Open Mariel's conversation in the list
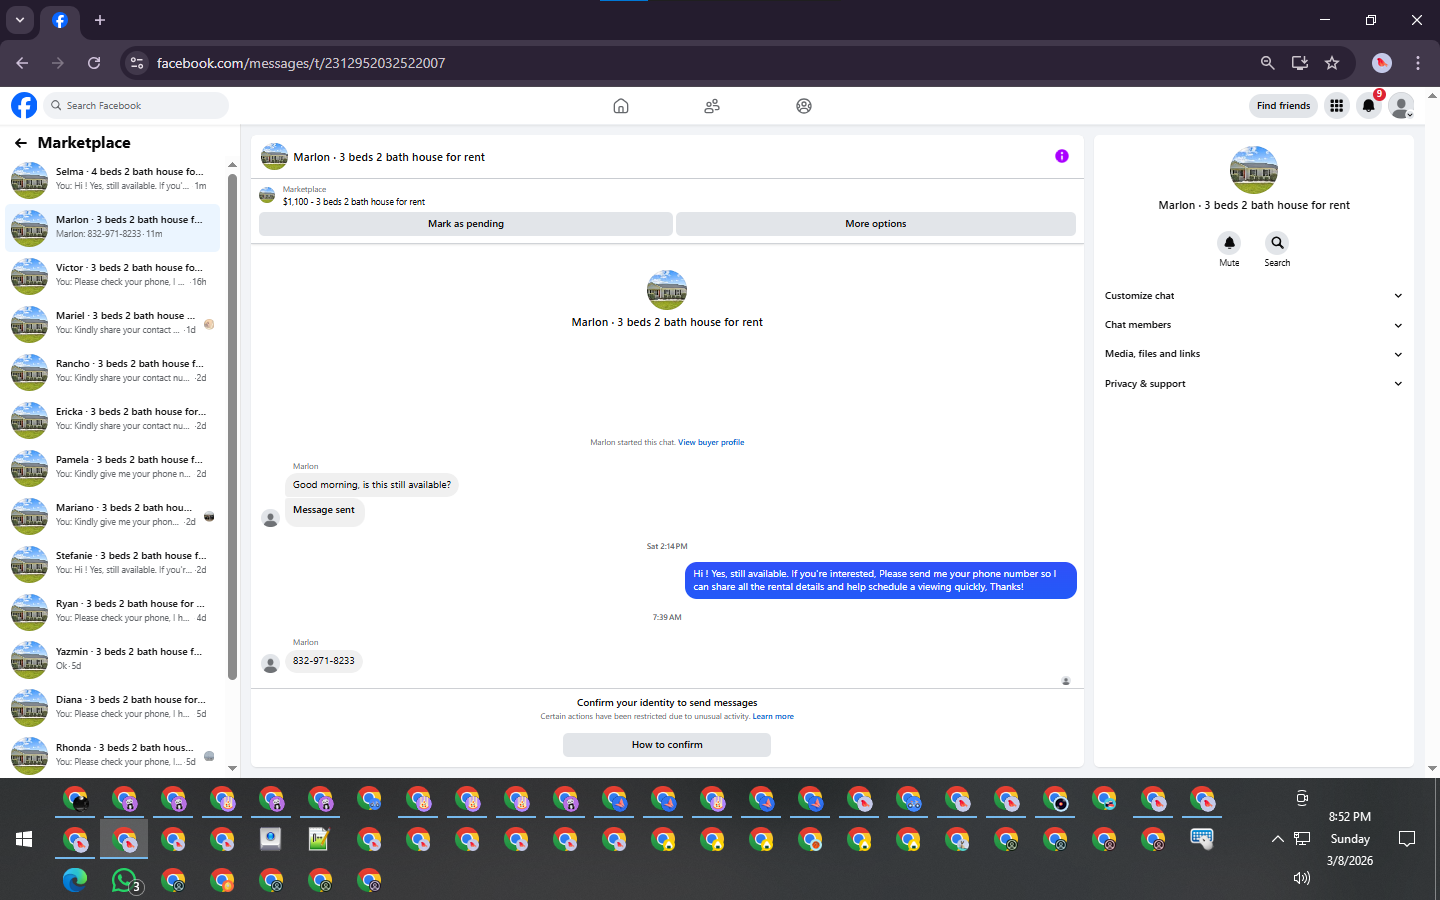The height and width of the screenshot is (900, 1440). (113, 324)
